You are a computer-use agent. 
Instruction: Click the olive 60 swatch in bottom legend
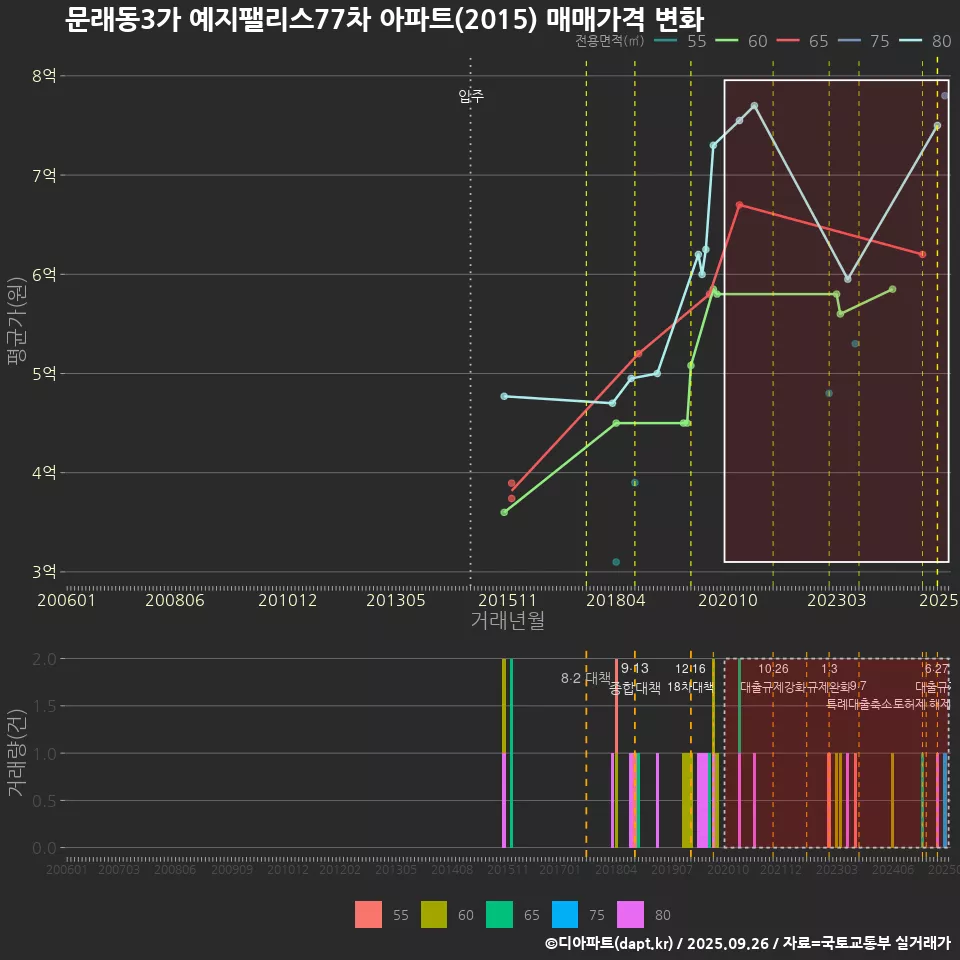tap(434, 914)
